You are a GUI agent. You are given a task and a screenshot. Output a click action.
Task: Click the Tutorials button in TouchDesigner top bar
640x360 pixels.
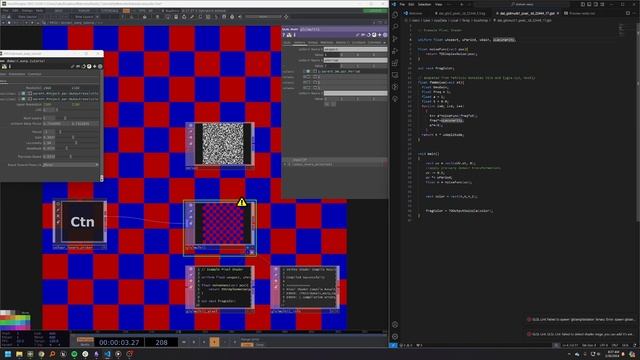pos(109,11)
